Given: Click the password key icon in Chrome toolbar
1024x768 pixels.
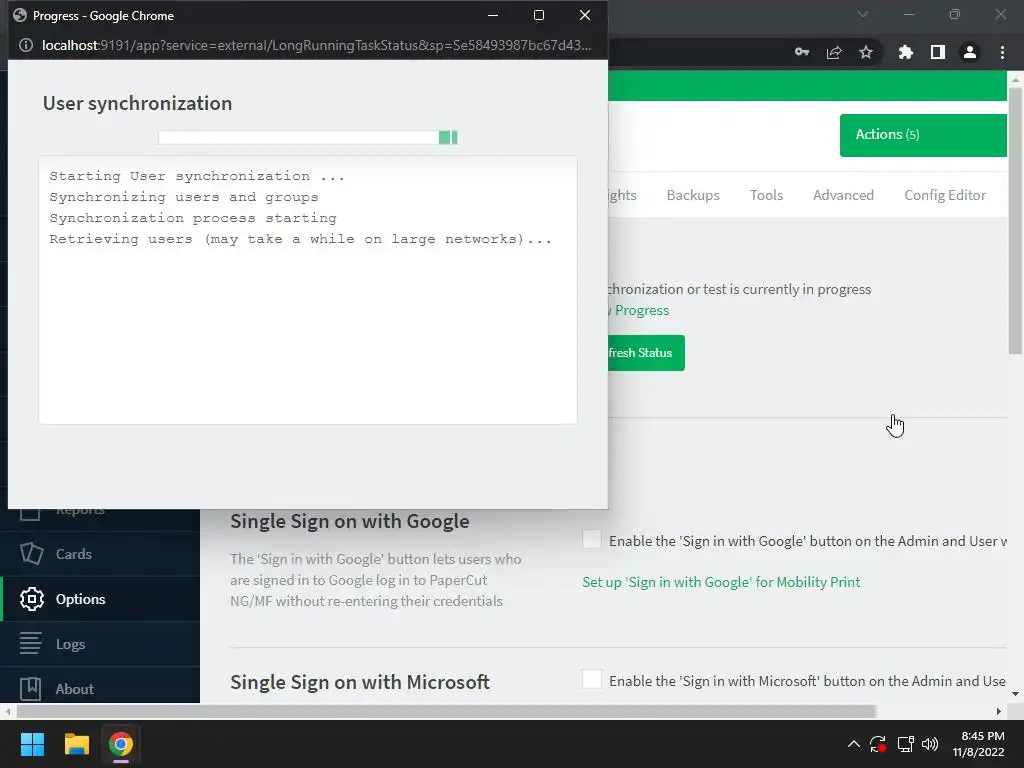Looking at the screenshot, I should (x=802, y=52).
